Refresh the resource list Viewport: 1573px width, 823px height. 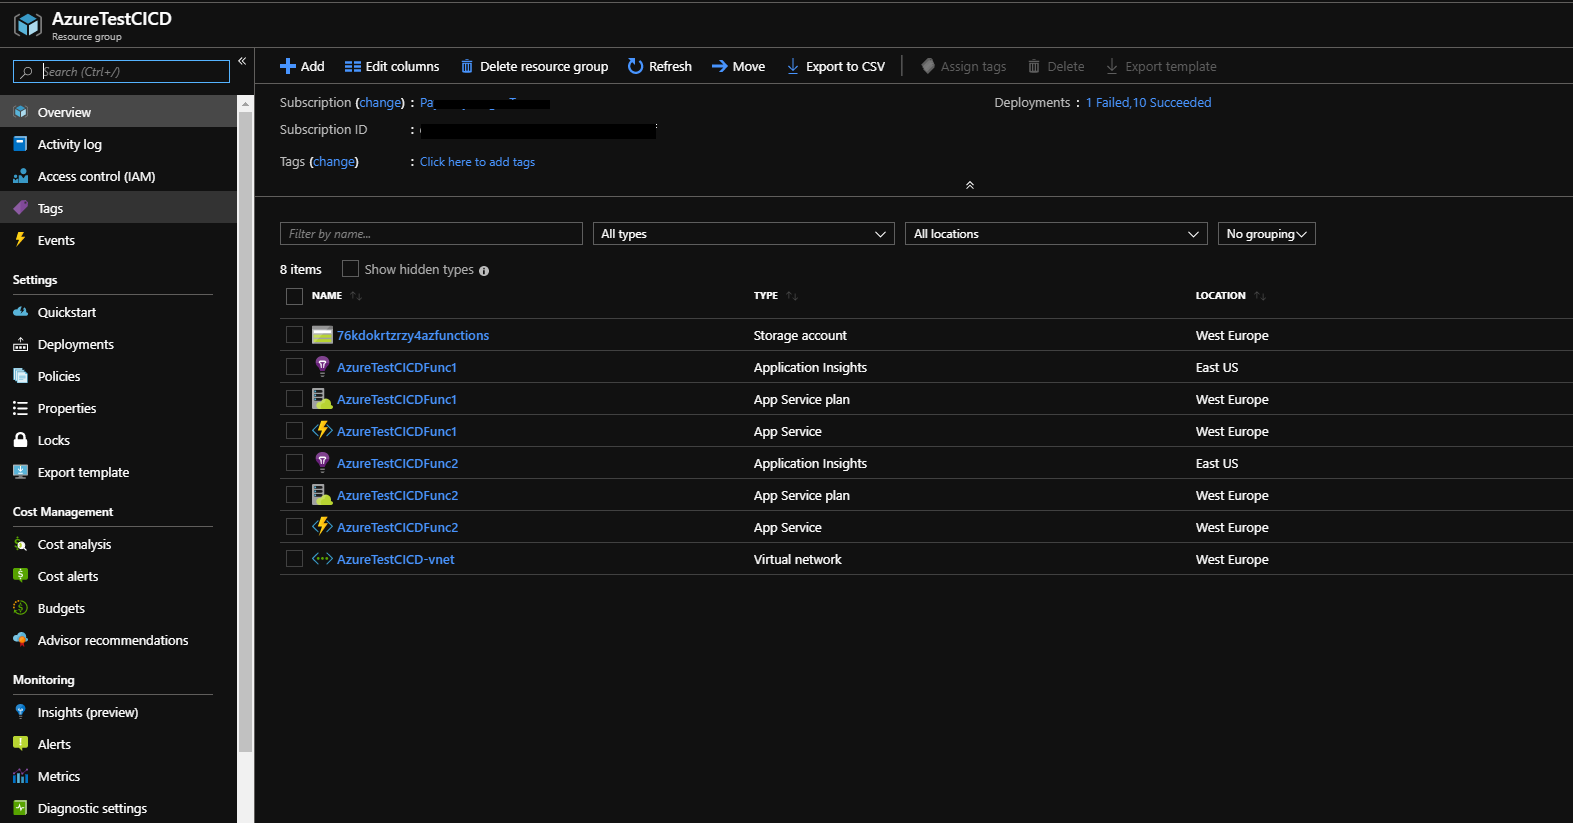tap(660, 66)
